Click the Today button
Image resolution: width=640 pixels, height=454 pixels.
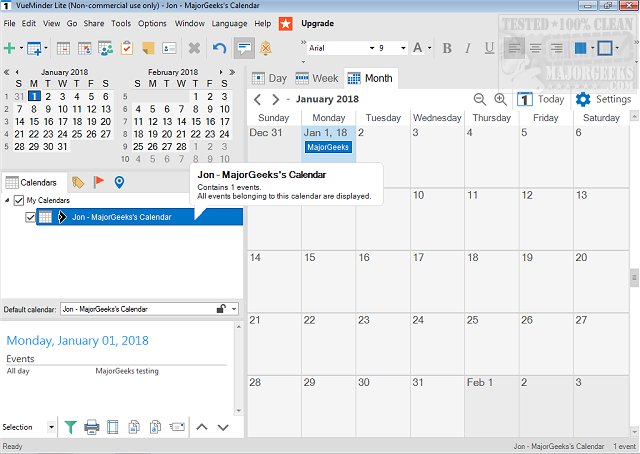point(541,99)
